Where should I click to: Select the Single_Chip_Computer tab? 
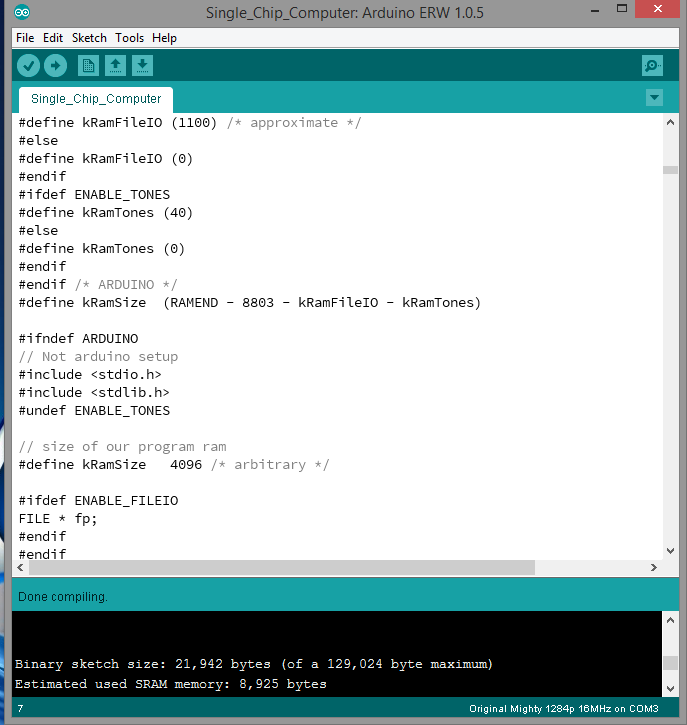[x=96, y=99]
